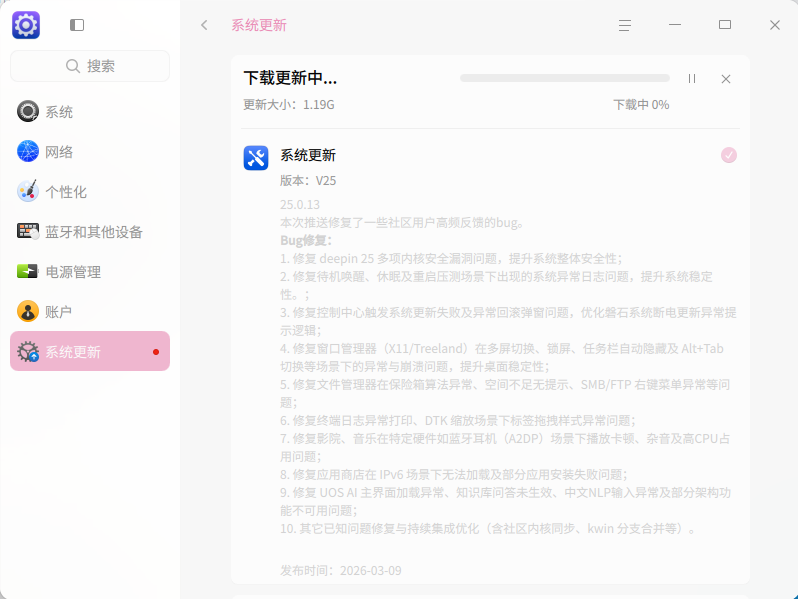
Task: Go back with the left arrow
Action: coord(205,25)
